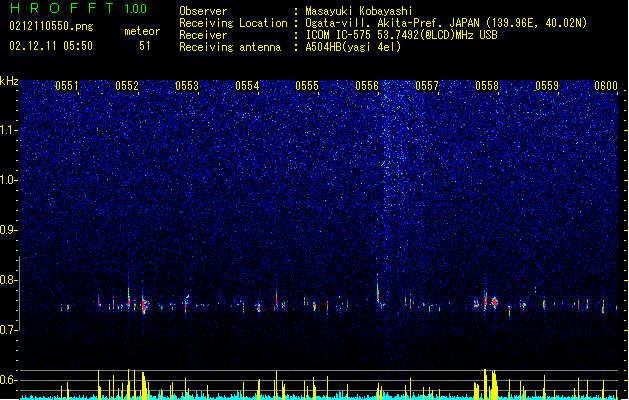Click the 0551 time marker
The image size is (629, 400).
point(67,86)
